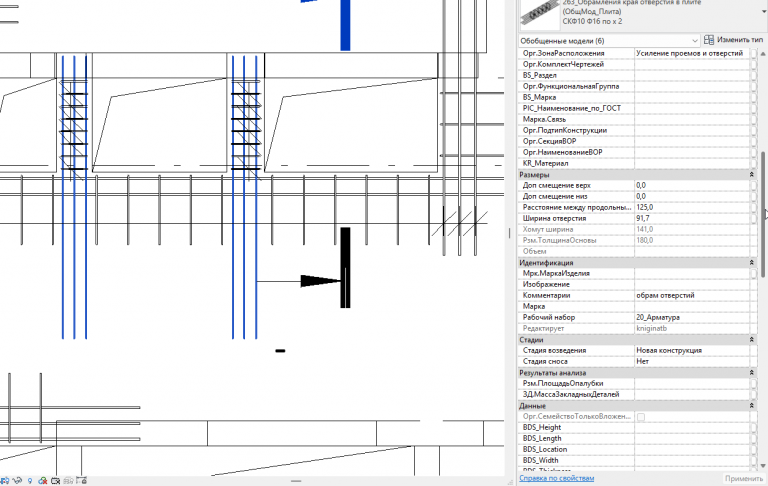Image resolution: width=768 pixels, height=486 pixels.
Task: Collapse the Стадии section
Action: [x=751, y=340]
